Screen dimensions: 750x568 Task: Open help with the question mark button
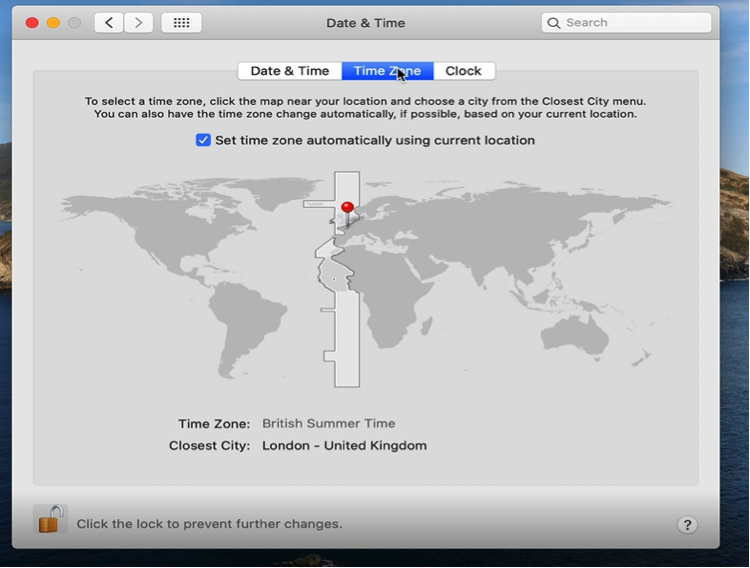coord(687,524)
